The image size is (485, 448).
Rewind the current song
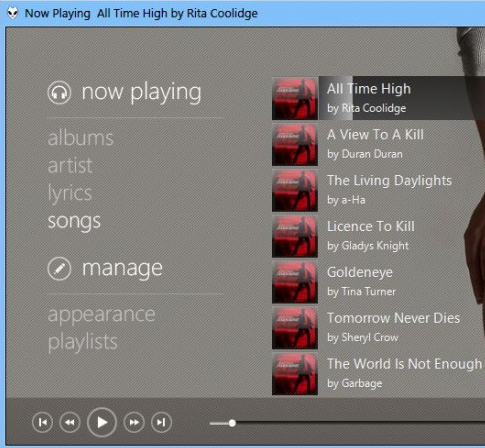70,422
